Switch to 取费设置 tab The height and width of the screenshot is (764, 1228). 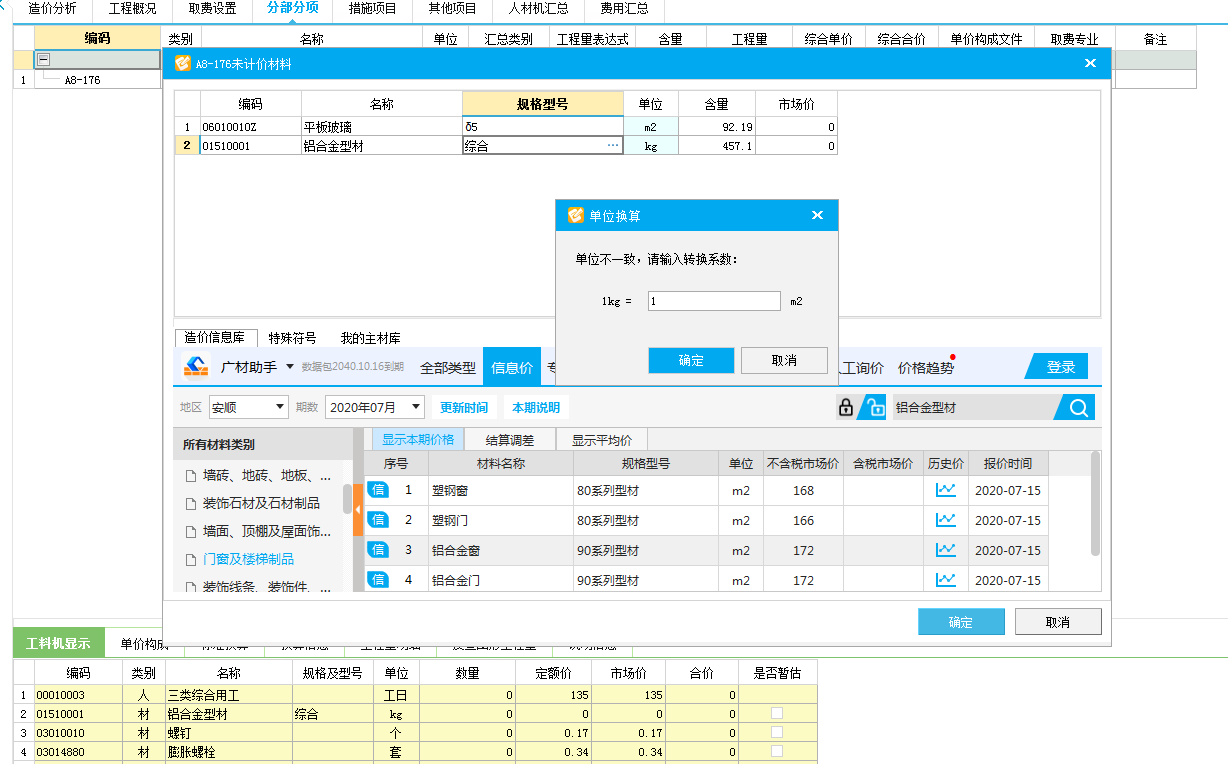[x=212, y=9]
